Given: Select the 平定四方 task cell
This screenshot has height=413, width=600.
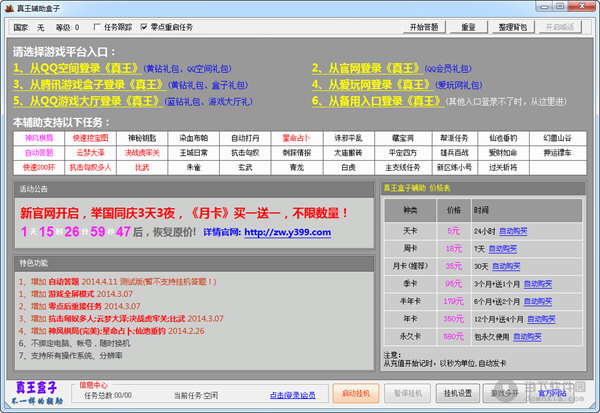Looking at the screenshot, I should 403,153.
